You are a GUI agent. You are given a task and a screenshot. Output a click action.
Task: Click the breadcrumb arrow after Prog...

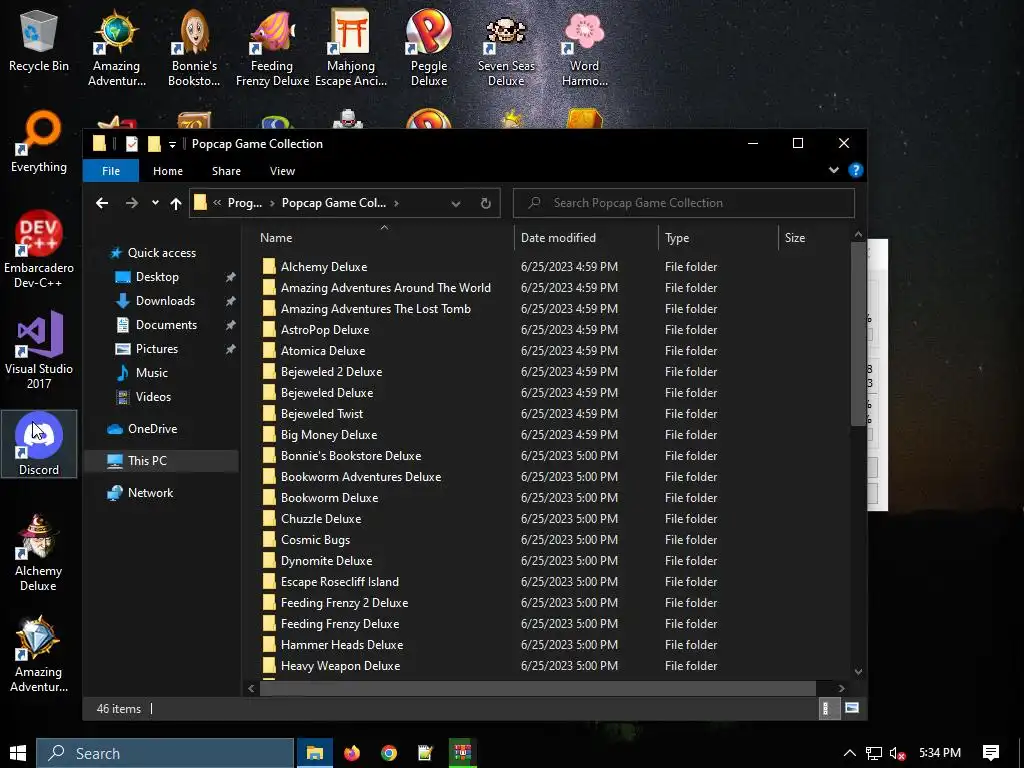[x=272, y=203]
